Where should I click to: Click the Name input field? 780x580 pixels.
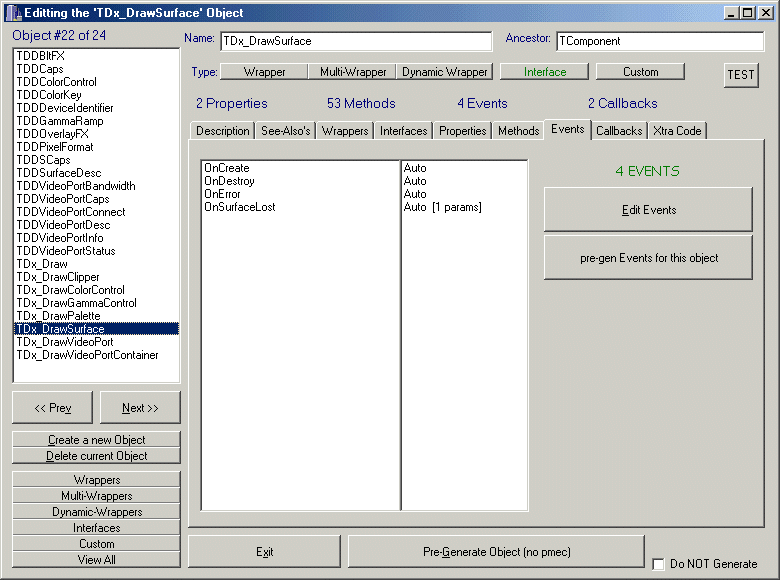(355, 42)
